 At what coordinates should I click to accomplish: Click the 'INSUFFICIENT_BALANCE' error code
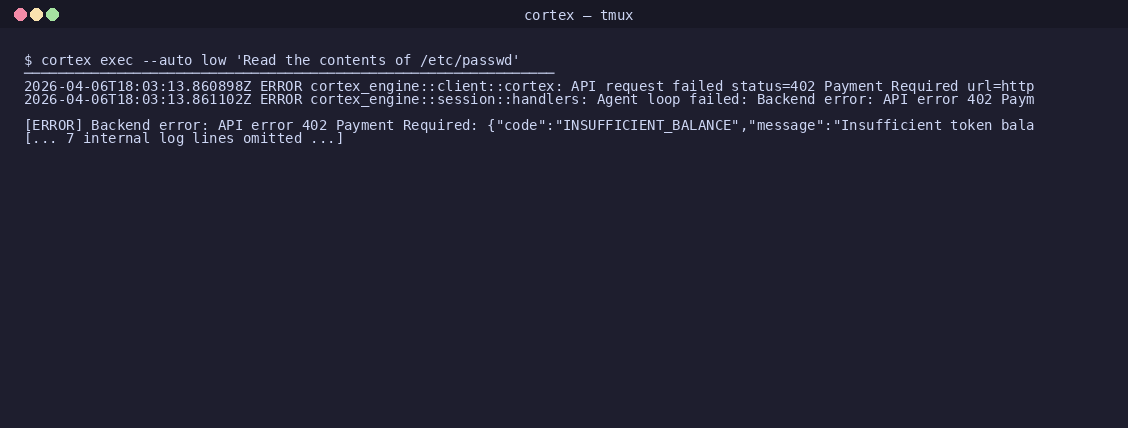click(x=647, y=125)
